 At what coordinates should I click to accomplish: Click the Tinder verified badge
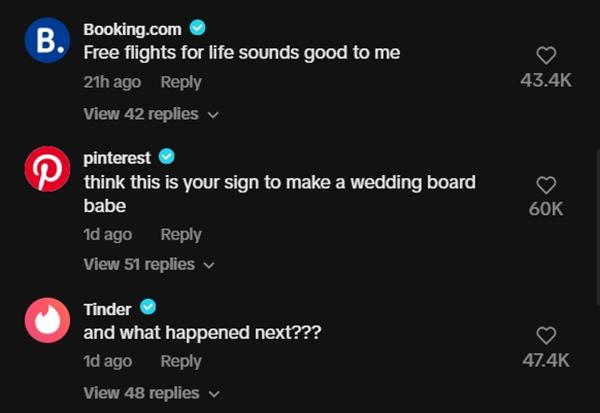[x=148, y=307]
